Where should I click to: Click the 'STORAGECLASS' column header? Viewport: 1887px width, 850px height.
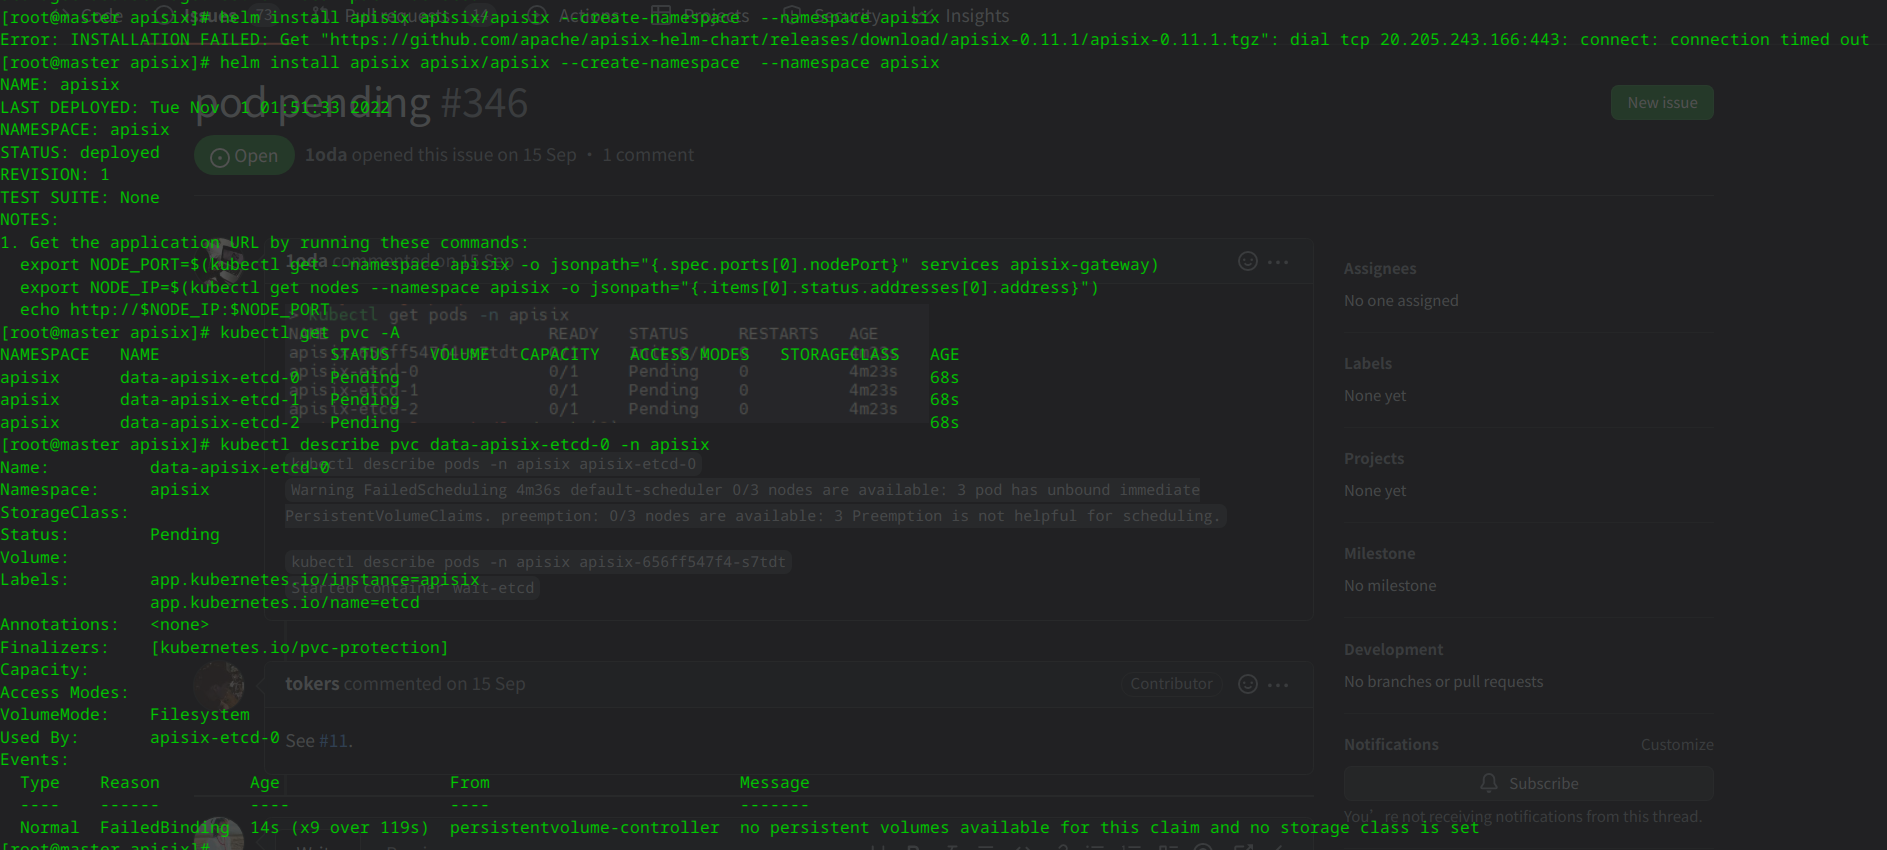840,355
